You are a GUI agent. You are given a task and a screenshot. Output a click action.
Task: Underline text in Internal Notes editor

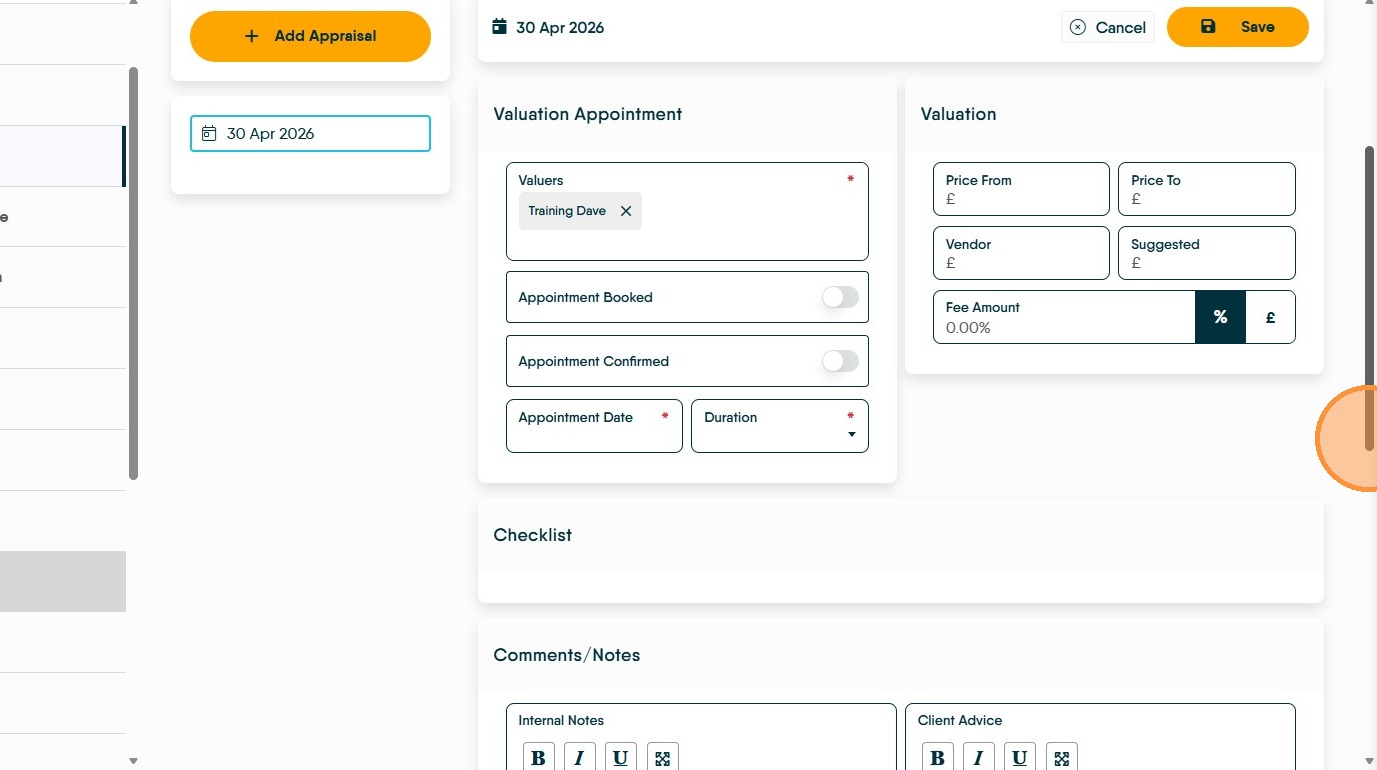coord(620,757)
